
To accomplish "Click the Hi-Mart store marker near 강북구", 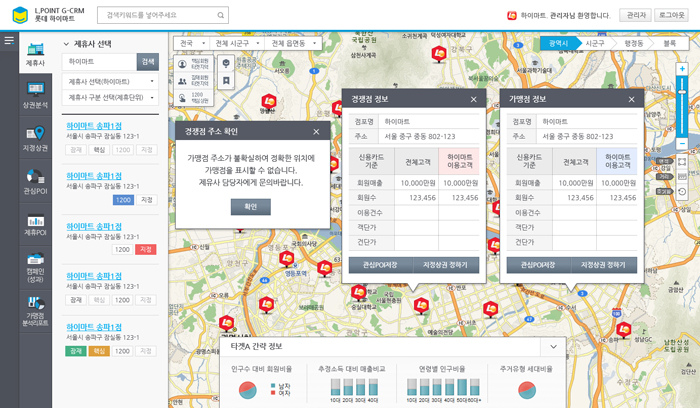I will (x=439, y=54).
